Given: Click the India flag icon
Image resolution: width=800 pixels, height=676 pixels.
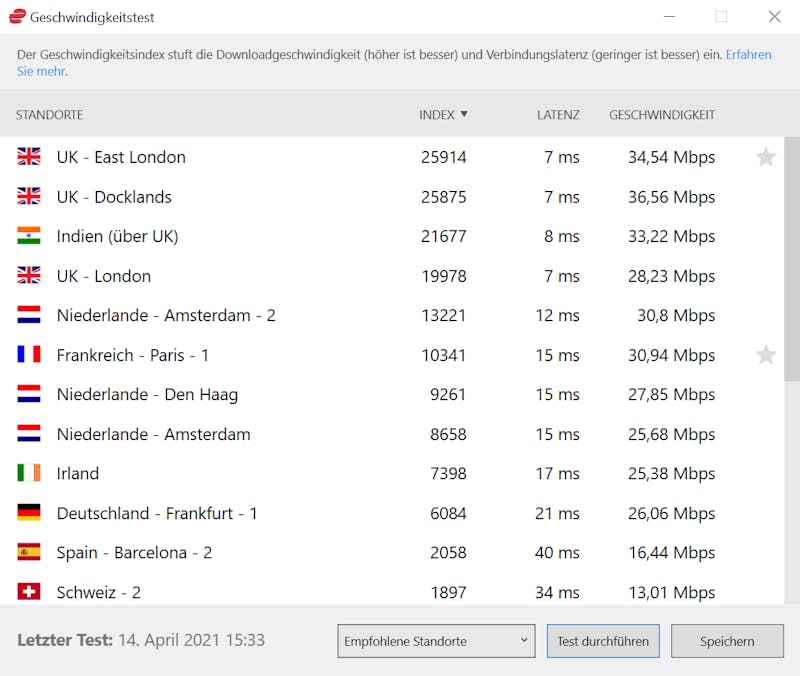Looking at the screenshot, I should point(29,236).
